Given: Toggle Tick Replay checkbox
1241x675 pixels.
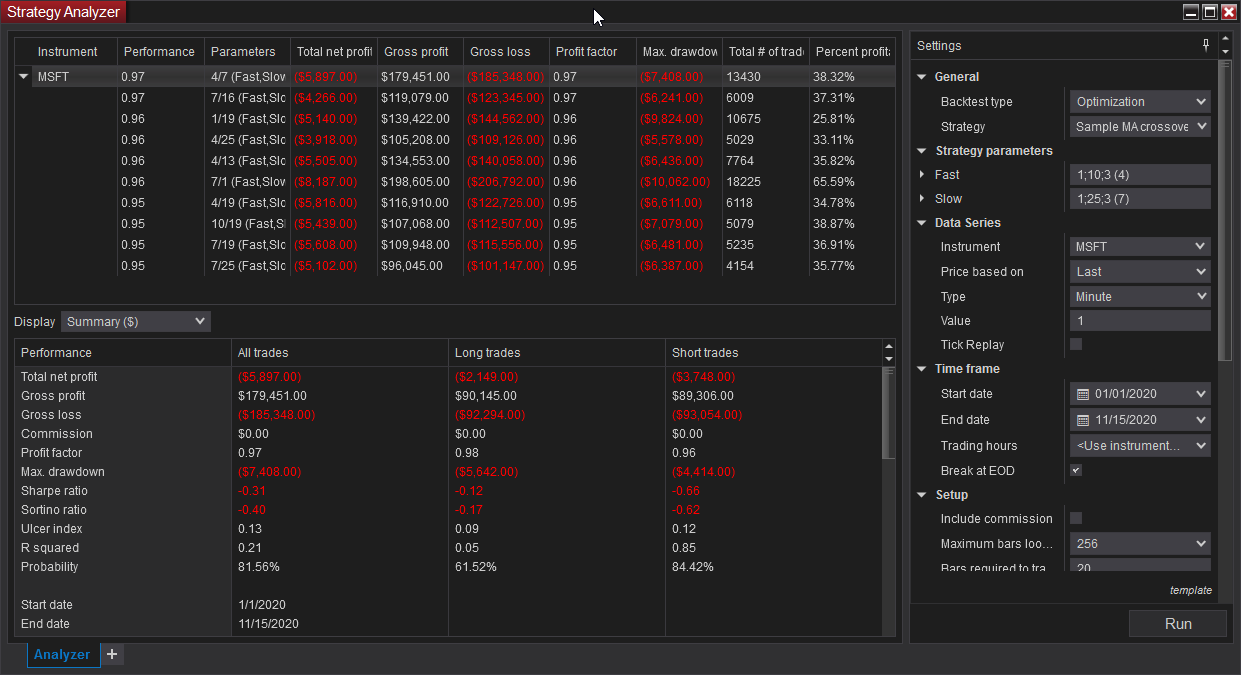Looking at the screenshot, I should [x=1076, y=344].
